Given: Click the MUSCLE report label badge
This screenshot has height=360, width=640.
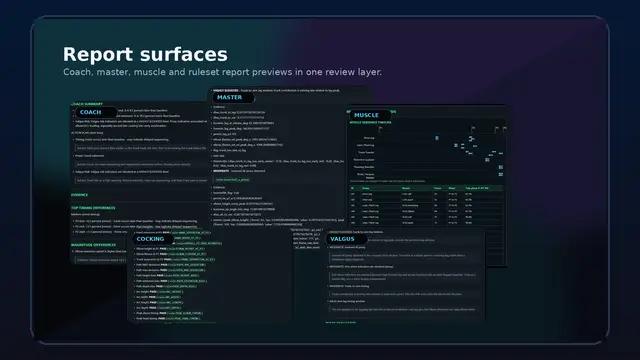Looking at the screenshot, I should click(369, 115).
